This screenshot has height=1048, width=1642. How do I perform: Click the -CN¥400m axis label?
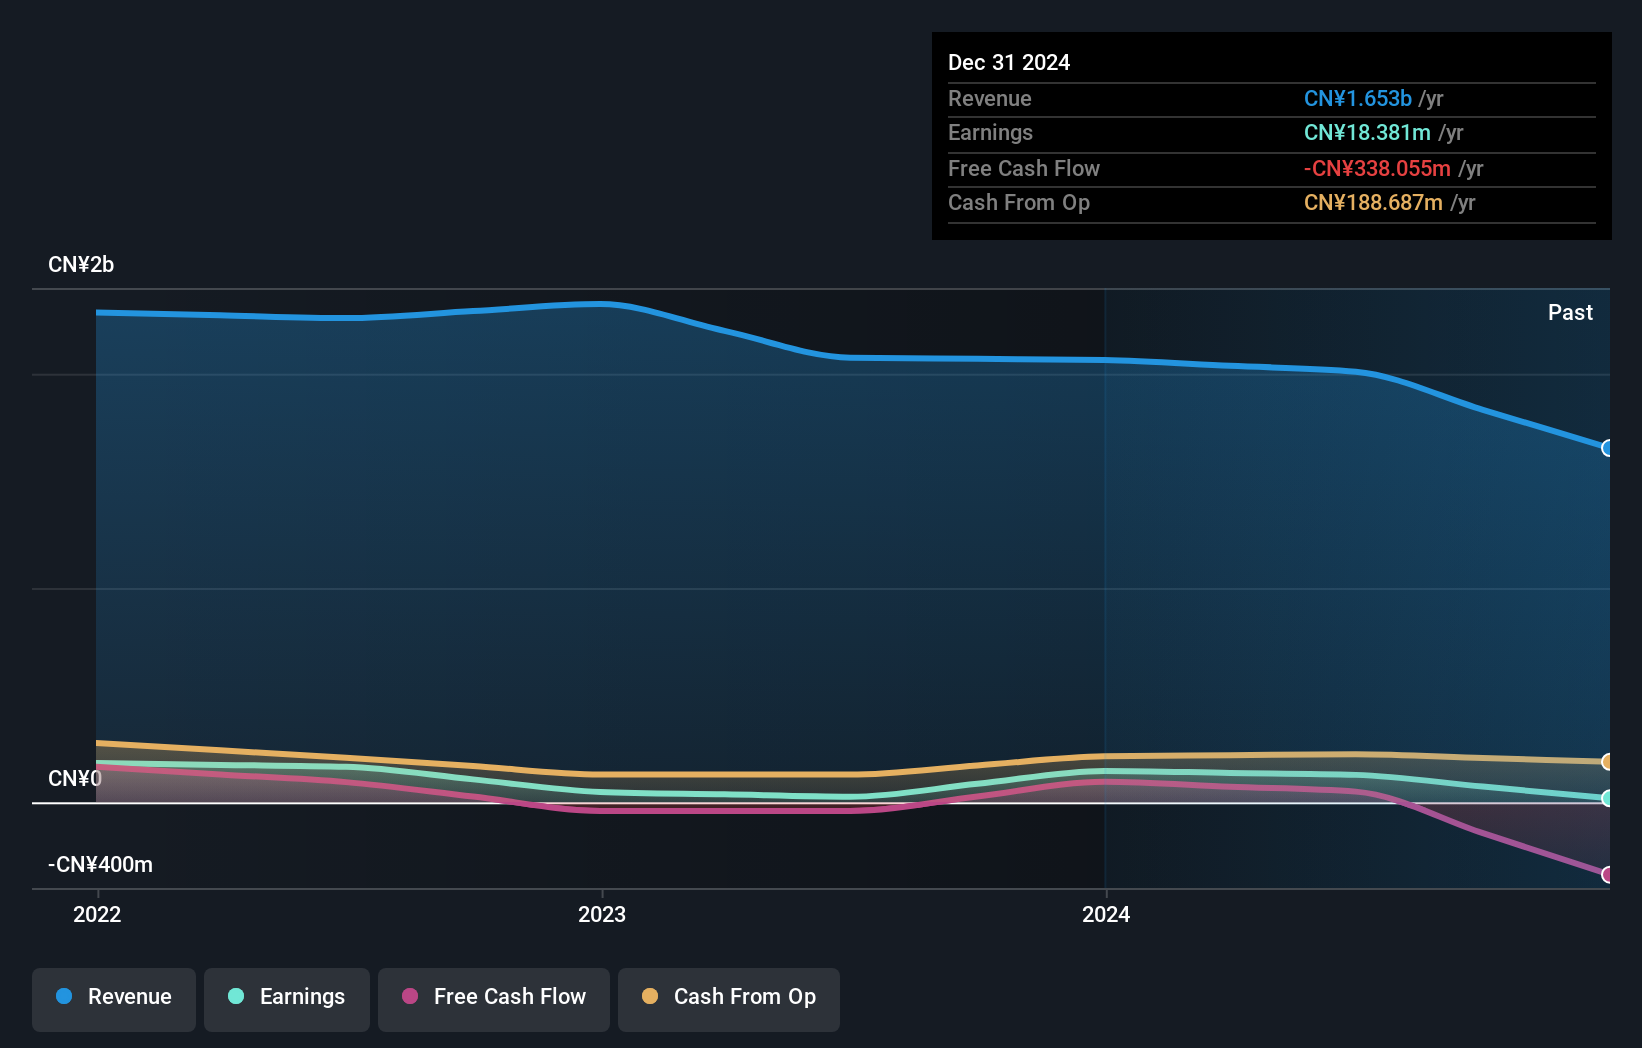pos(100,865)
